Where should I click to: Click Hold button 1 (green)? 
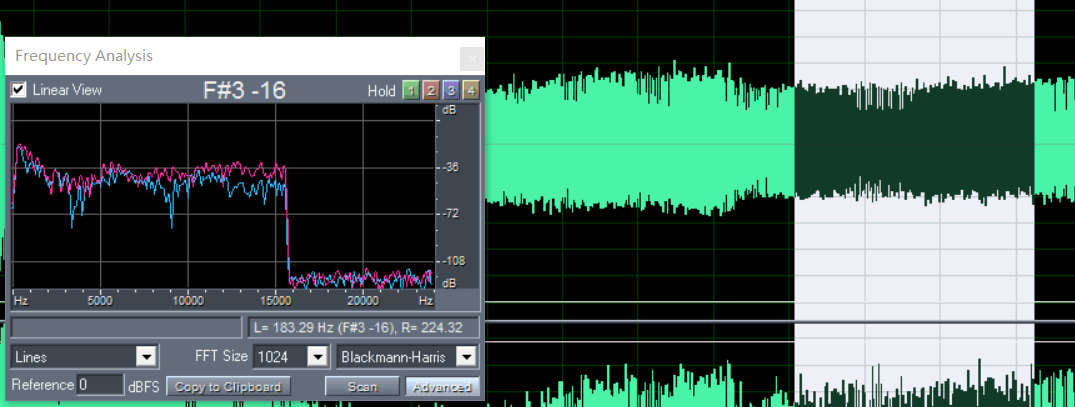[x=410, y=91]
